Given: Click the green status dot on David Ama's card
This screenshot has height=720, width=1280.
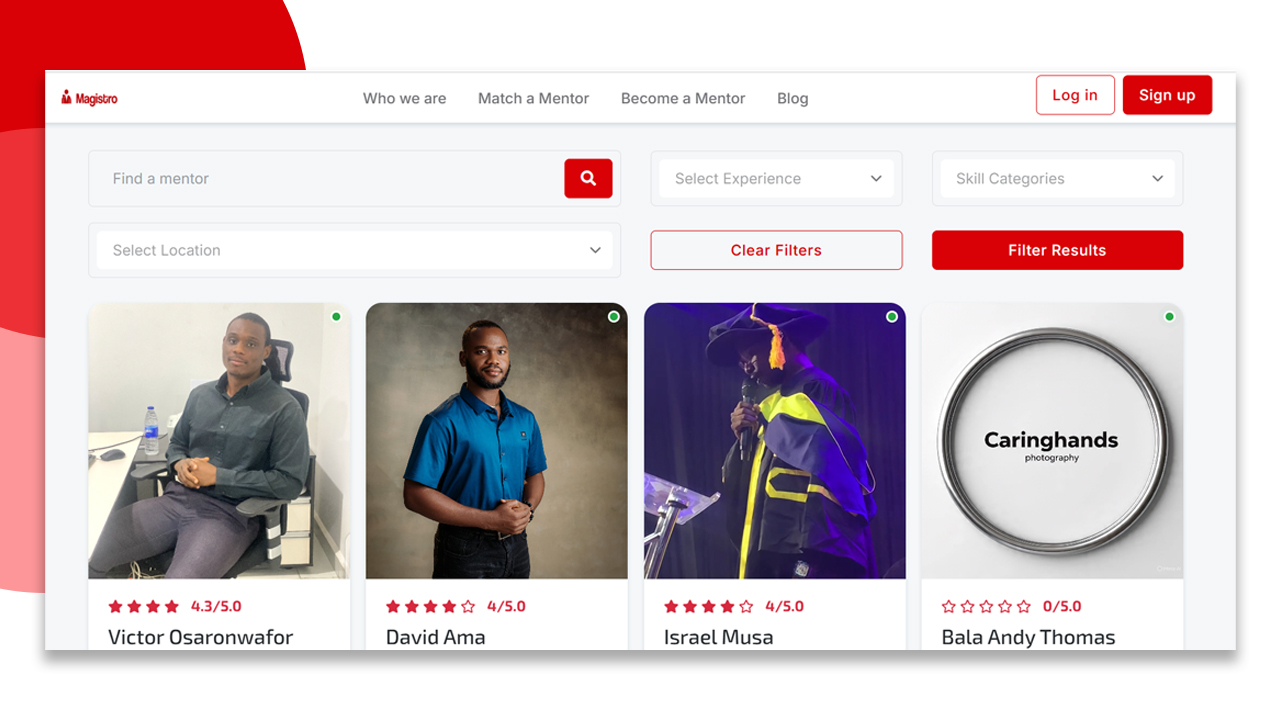Looking at the screenshot, I should (614, 317).
